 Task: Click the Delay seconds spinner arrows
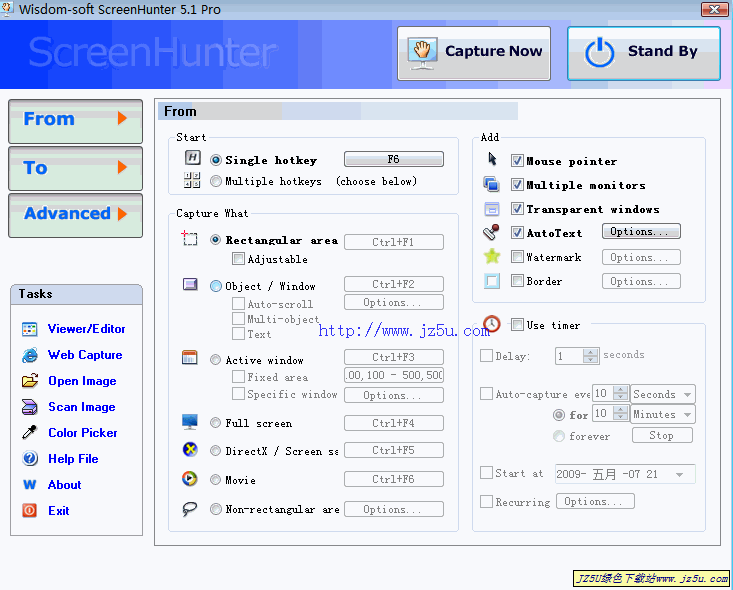[x=590, y=356]
